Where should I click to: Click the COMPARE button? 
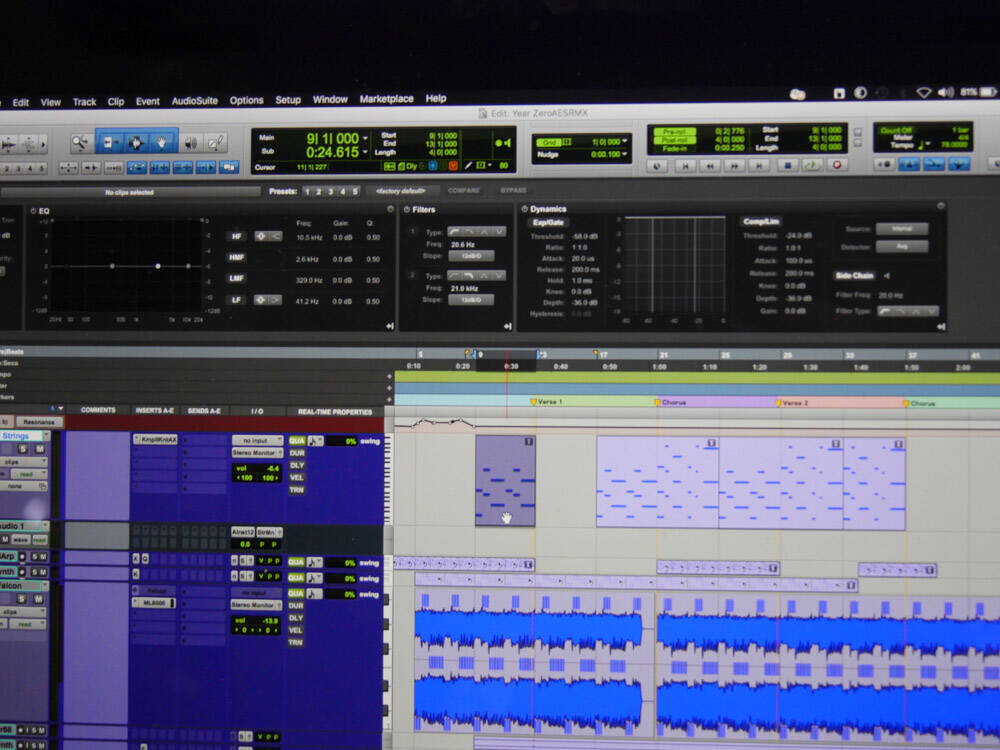tap(464, 190)
